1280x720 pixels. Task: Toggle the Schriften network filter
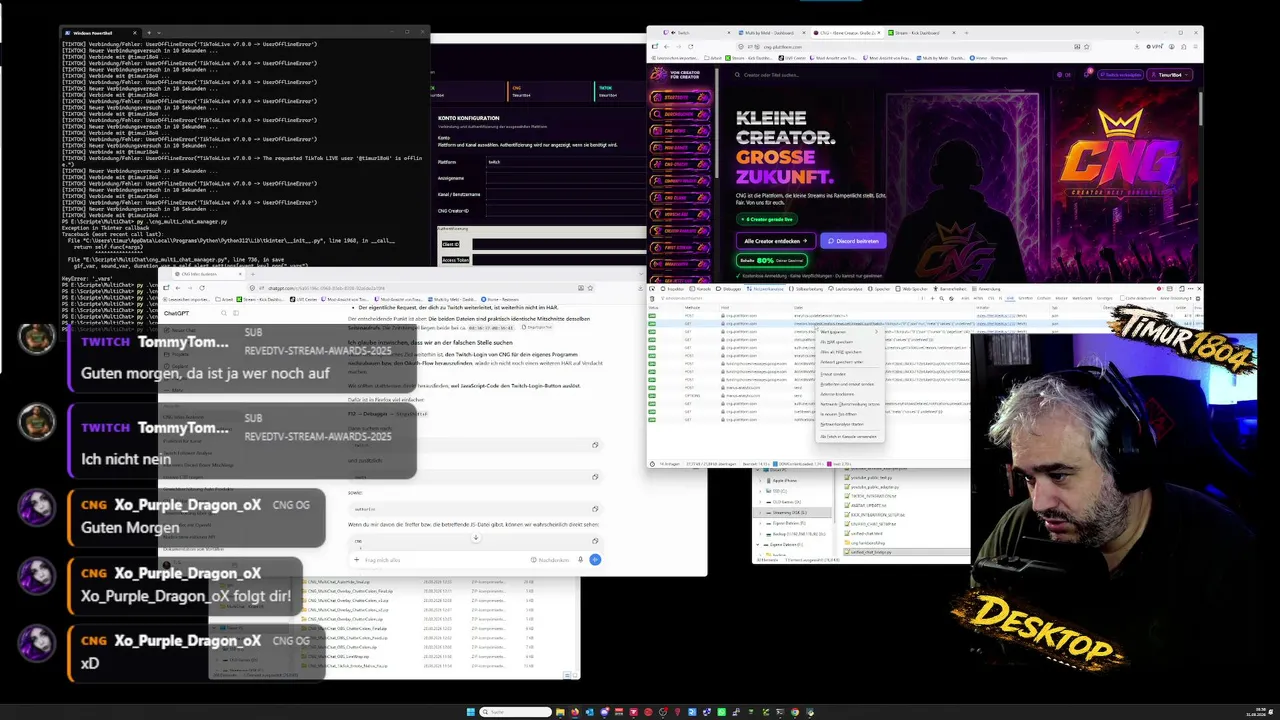[1025, 298]
